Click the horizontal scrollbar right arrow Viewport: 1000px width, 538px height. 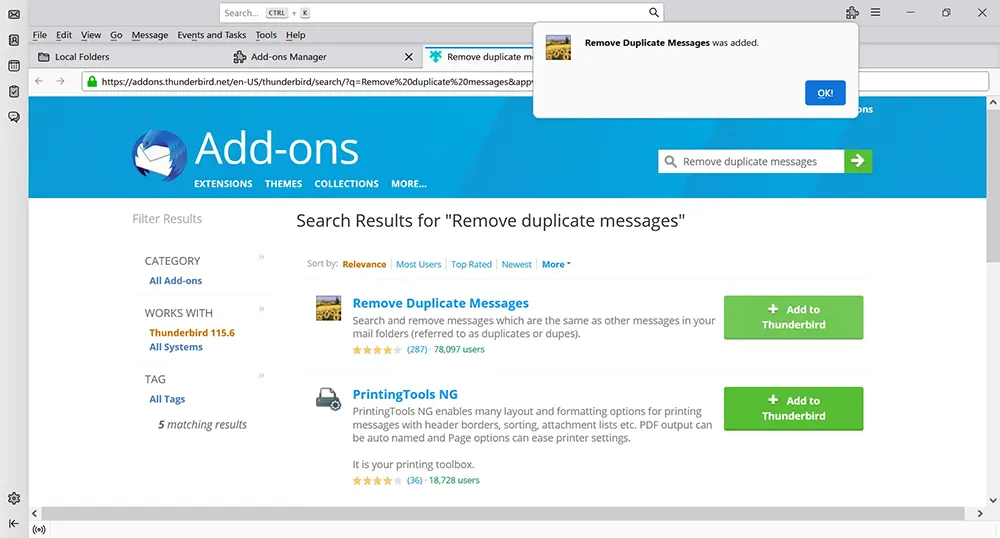980,513
